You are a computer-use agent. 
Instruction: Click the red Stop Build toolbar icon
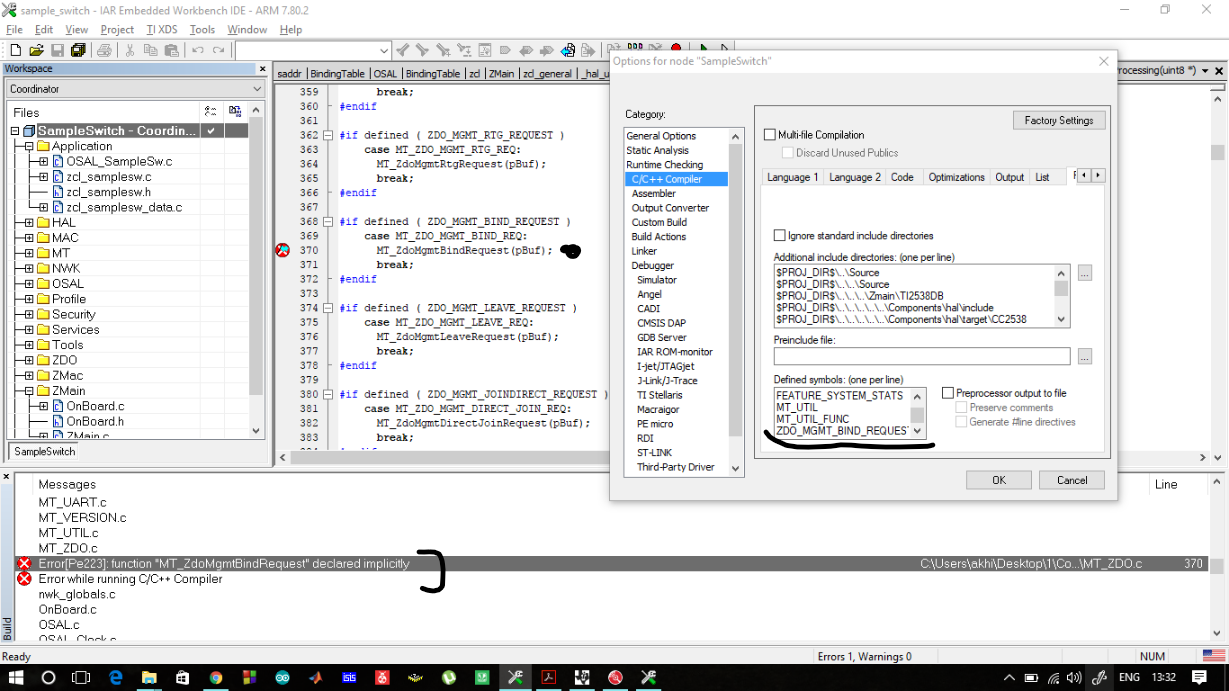point(676,47)
